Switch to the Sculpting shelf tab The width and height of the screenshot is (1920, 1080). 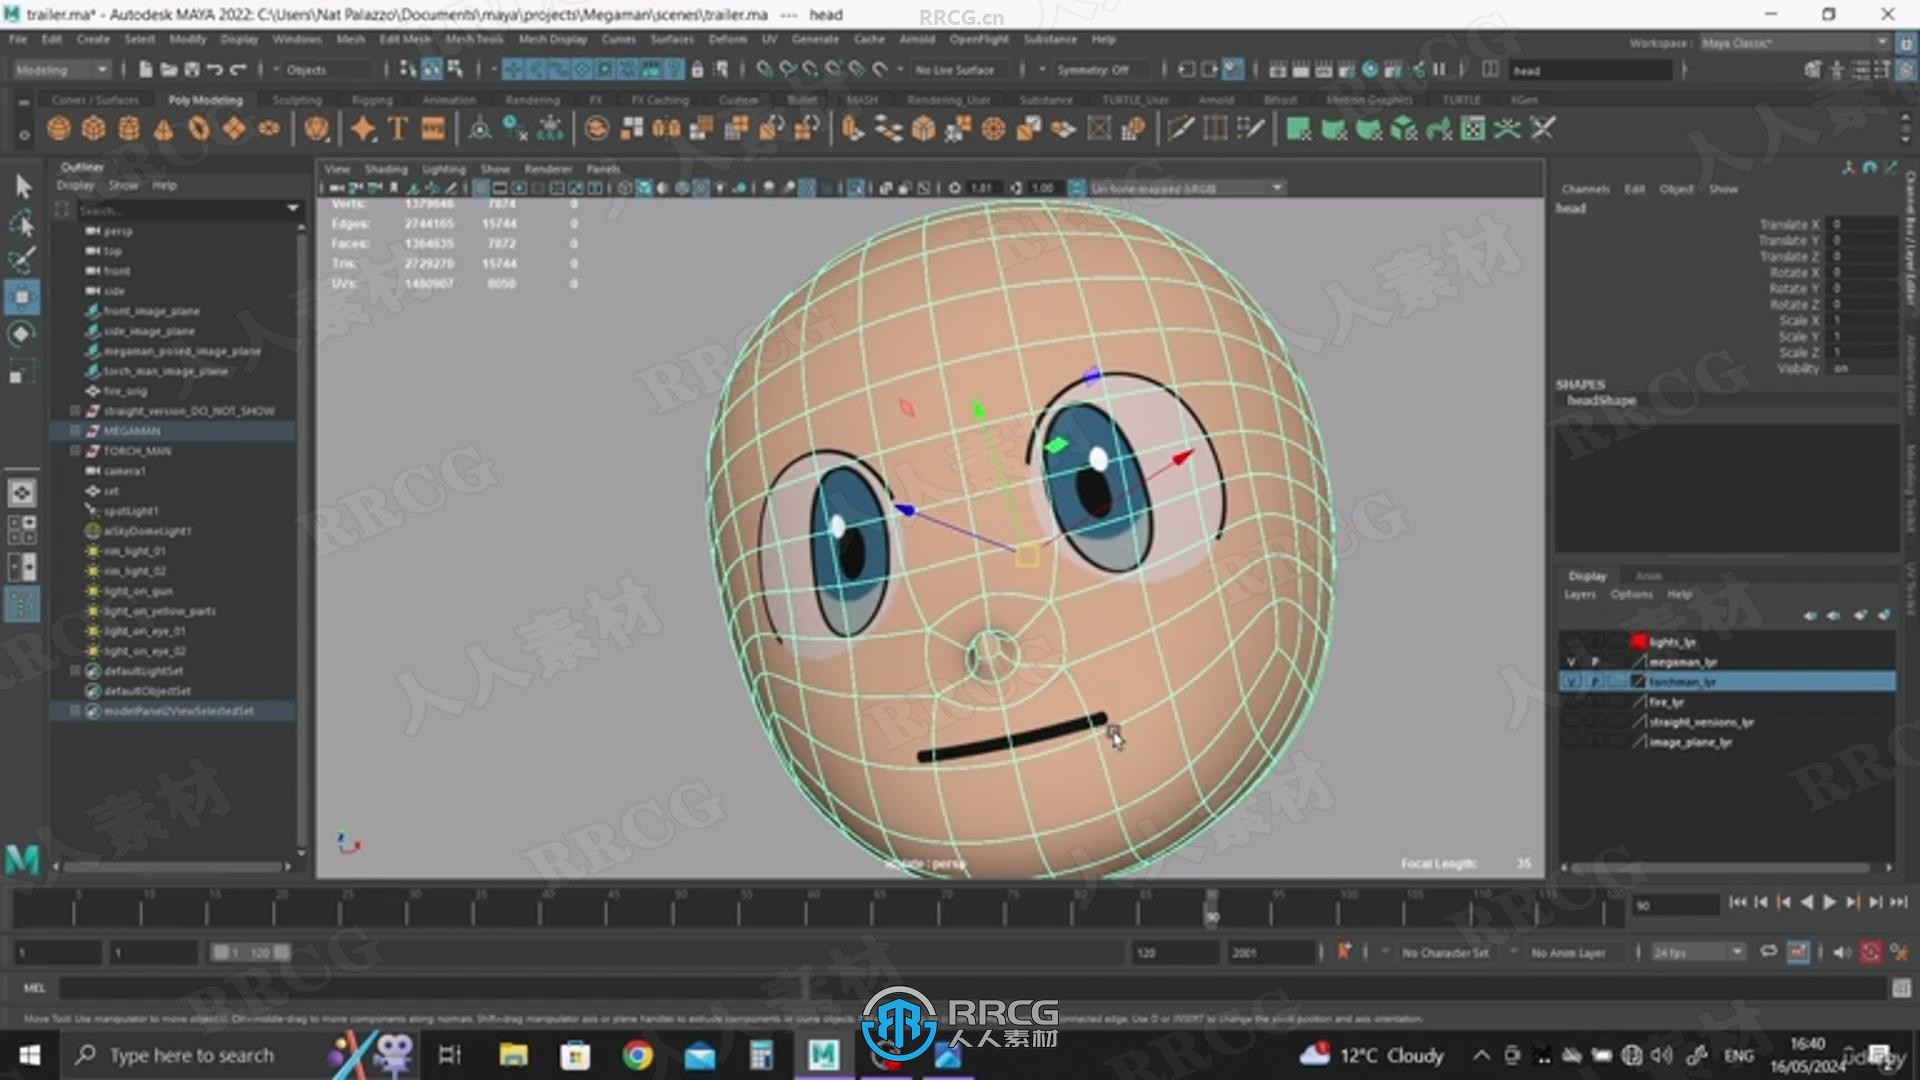click(297, 100)
